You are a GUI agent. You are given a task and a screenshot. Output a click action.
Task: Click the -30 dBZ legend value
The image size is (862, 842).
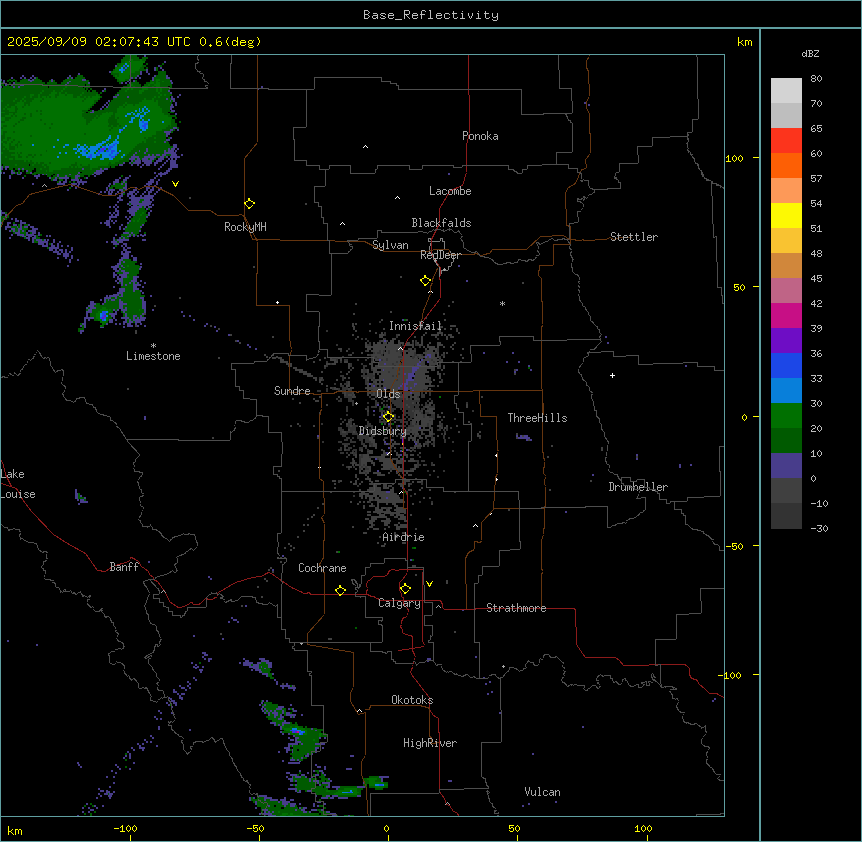(x=819, y=528)
